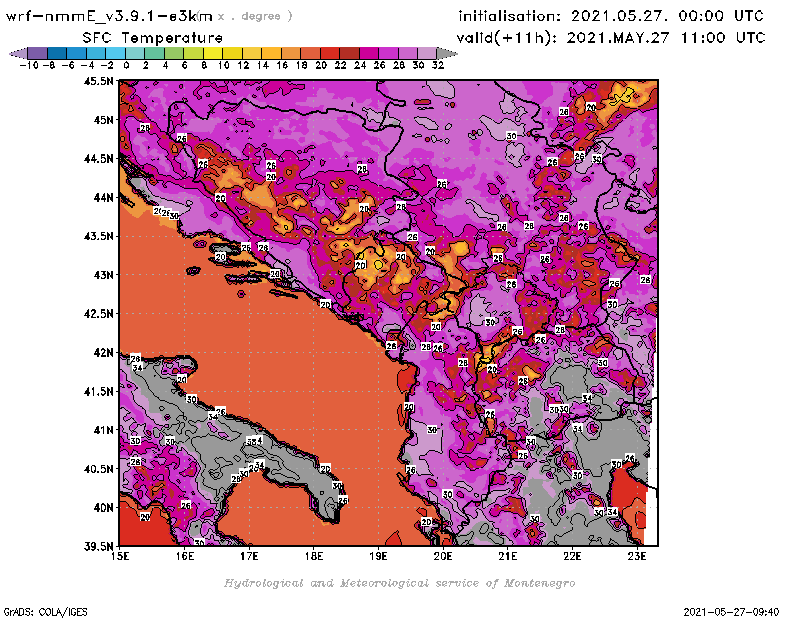This screenshot has width=800, height=618.
Task: Click the -10 value under the color bar
Action: coord(29,65)
